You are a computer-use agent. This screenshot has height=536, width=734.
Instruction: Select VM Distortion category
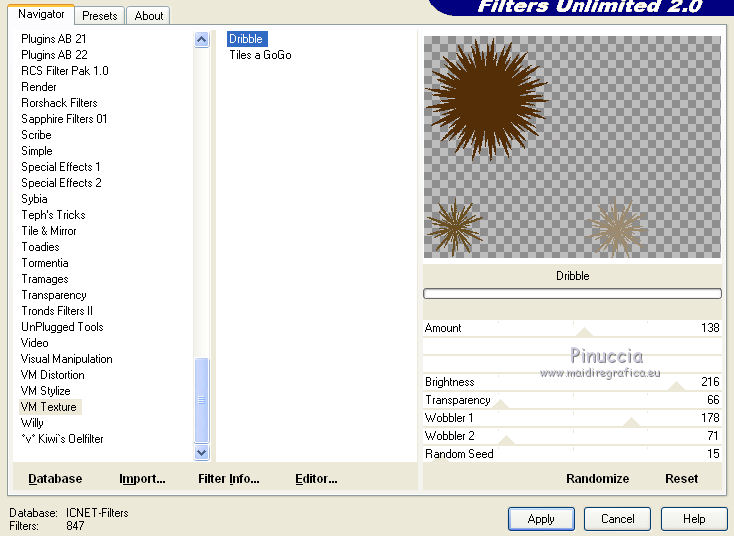coord(53,375)
